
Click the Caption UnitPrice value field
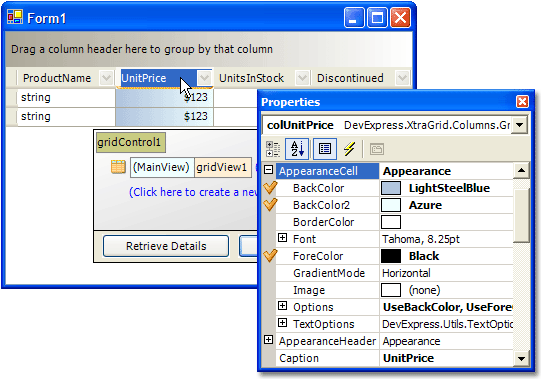pos(446,358)
